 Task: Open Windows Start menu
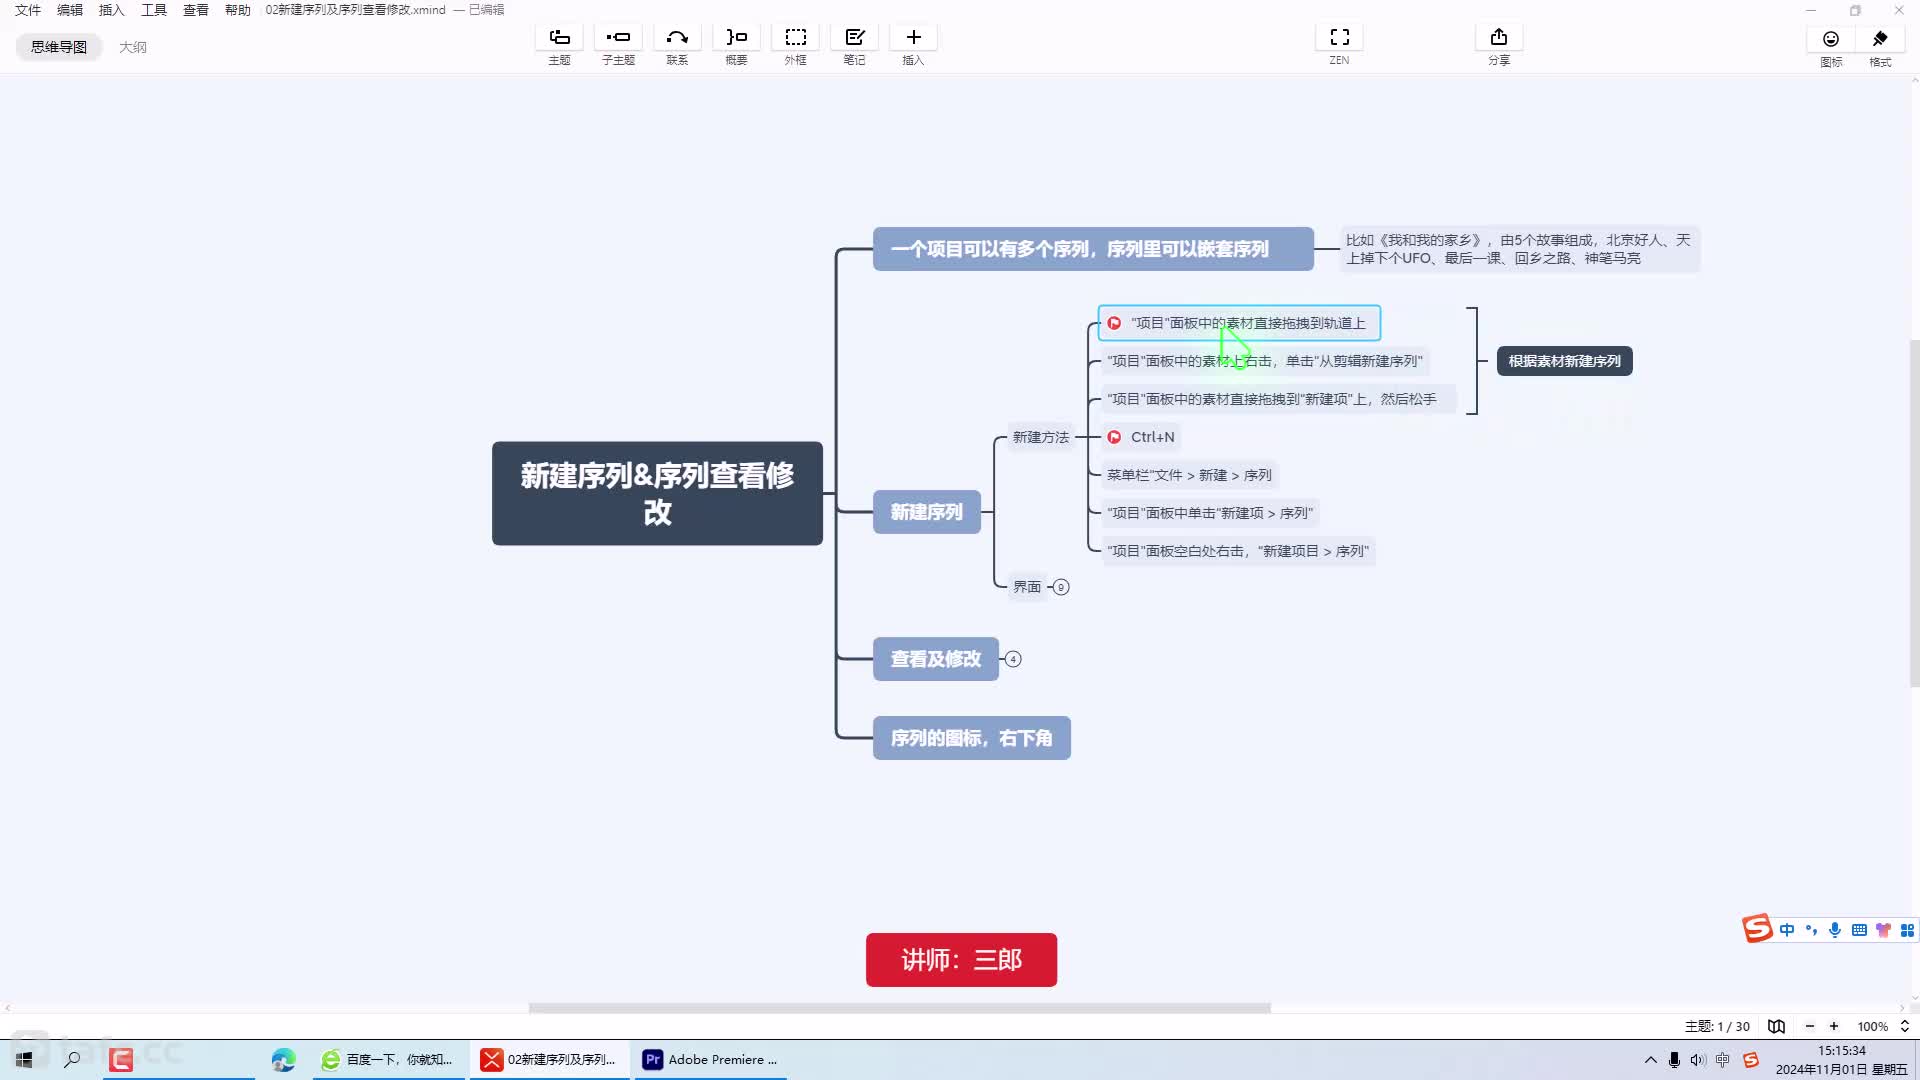(x=24, y=1059)
